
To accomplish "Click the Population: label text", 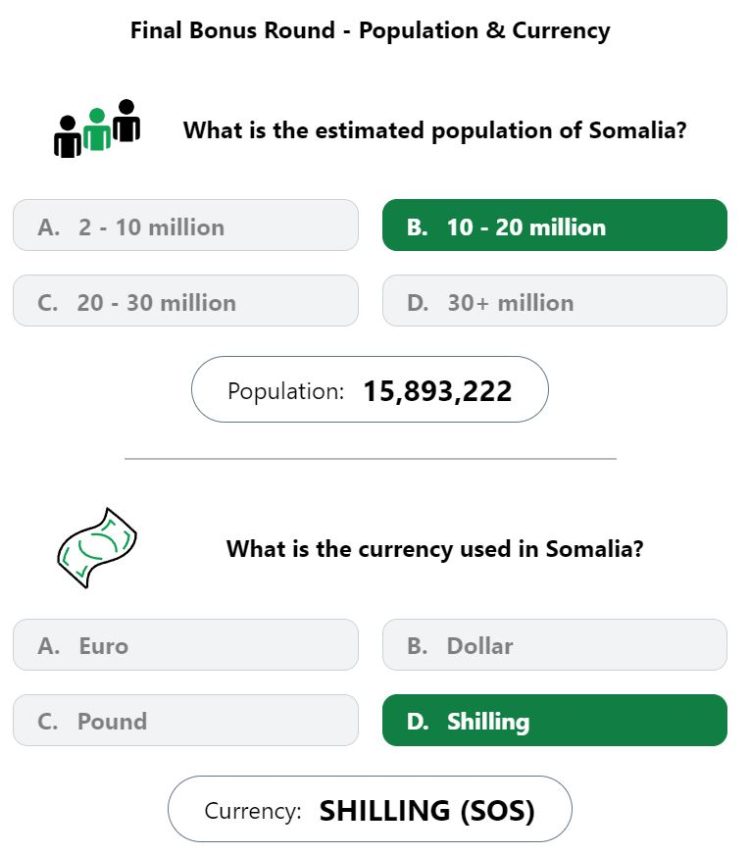I will (x=286, y=392).
